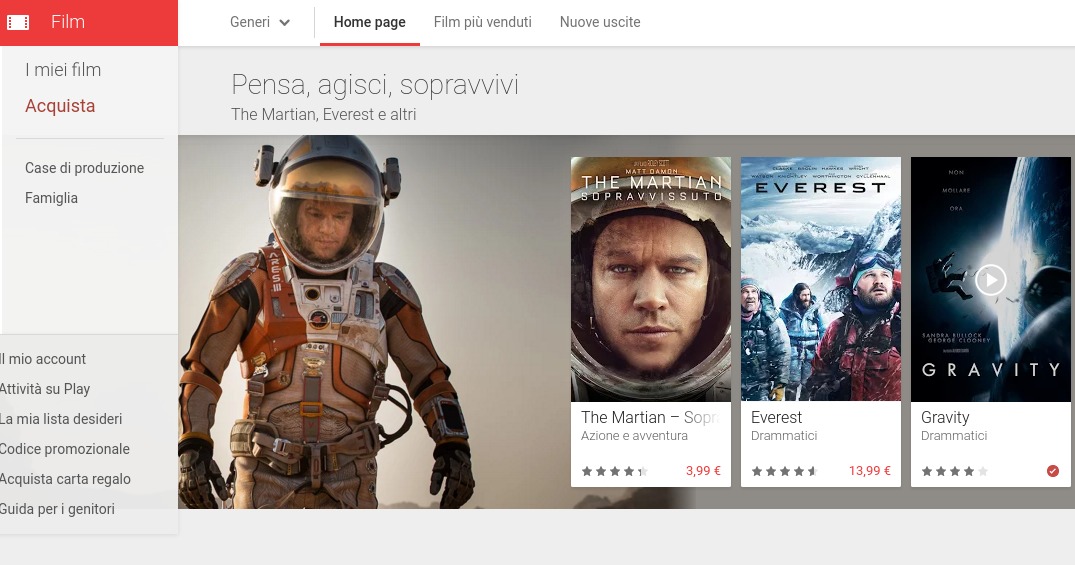Viewport: 1075px width, 565px height.
Task: Click Drammatici genre under Gravity
Action: [954, 436]
